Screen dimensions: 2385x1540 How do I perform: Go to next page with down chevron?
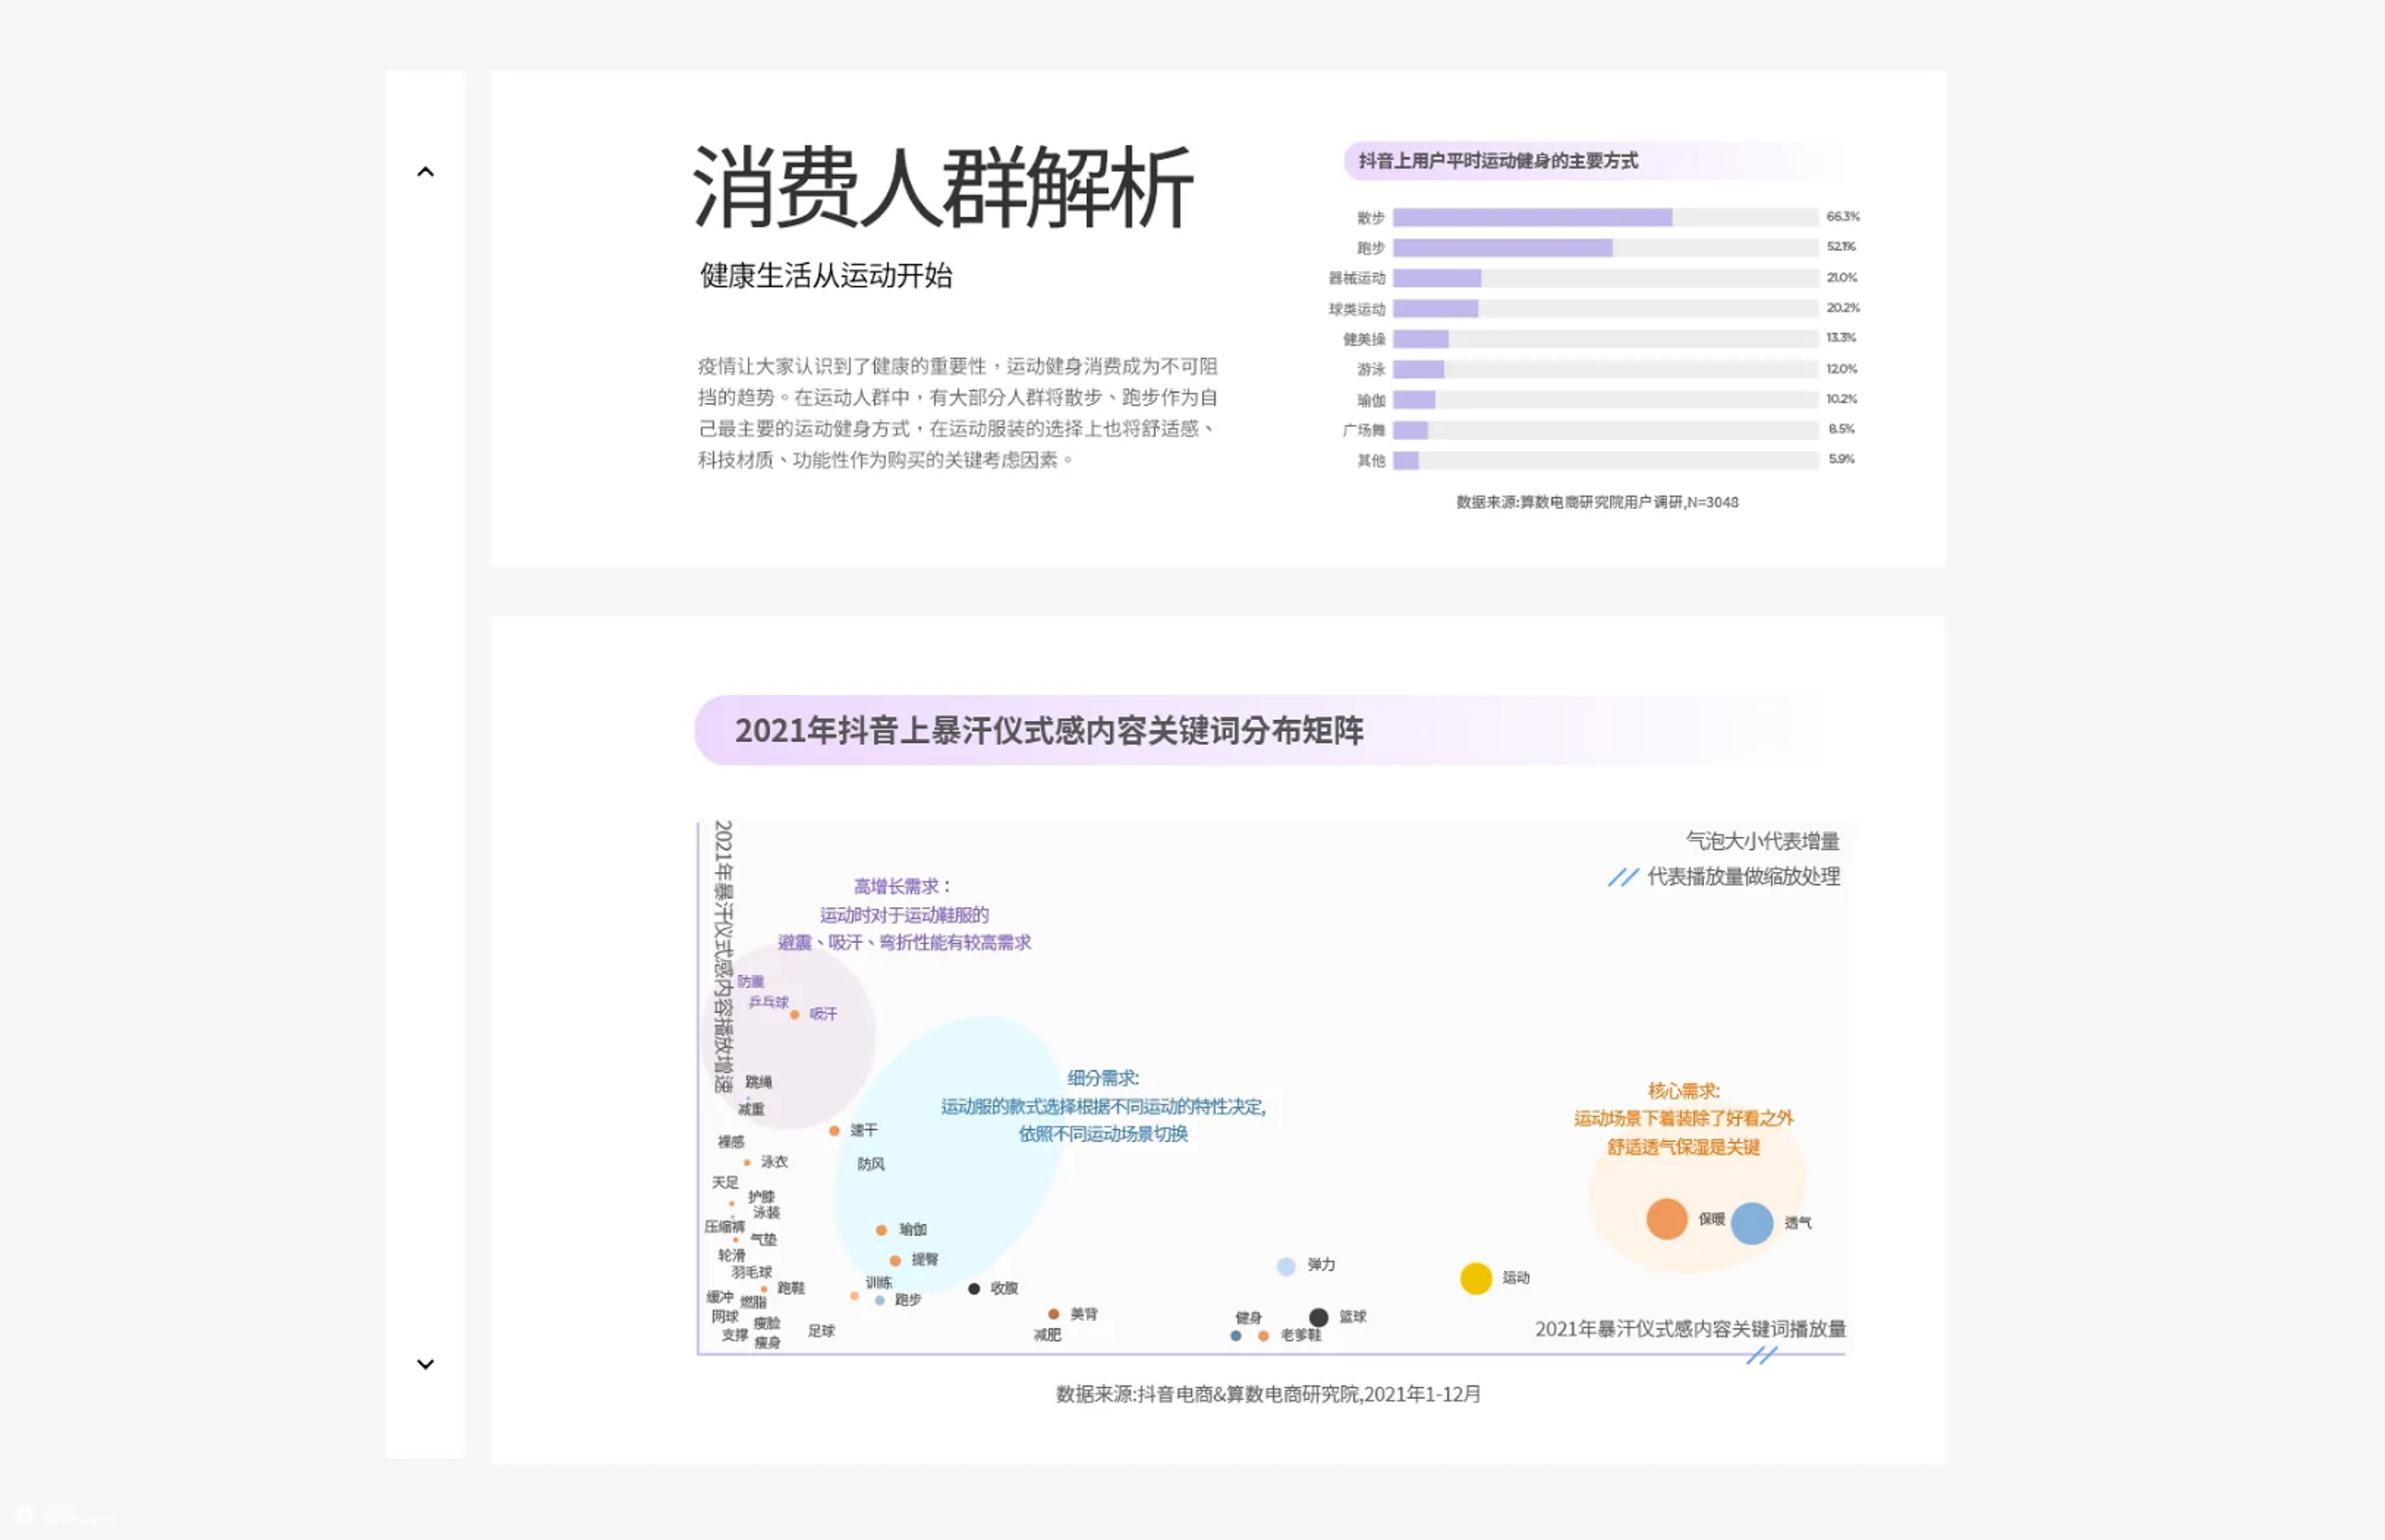[425, 1364]
